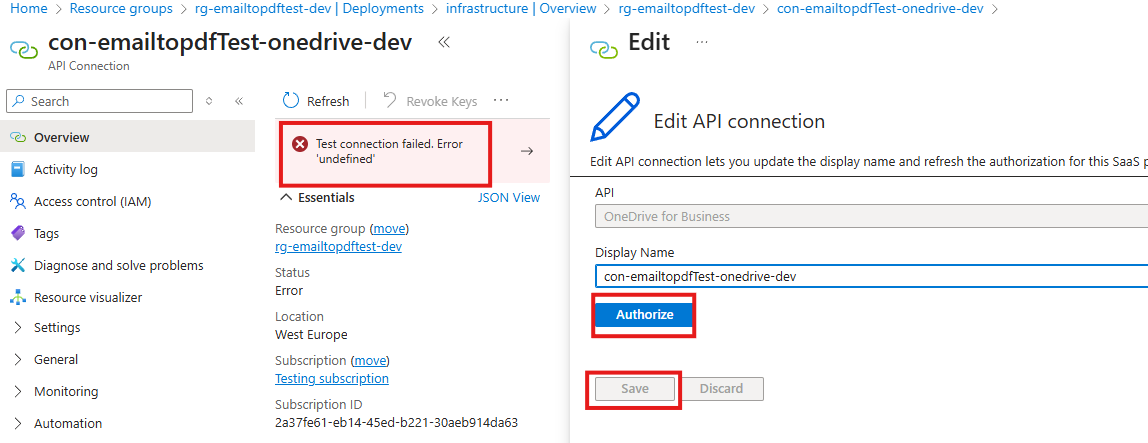1148x443 pixels.
Task: Click the Display Name input field
Action: pyautogui.click(x=871, y=276)
